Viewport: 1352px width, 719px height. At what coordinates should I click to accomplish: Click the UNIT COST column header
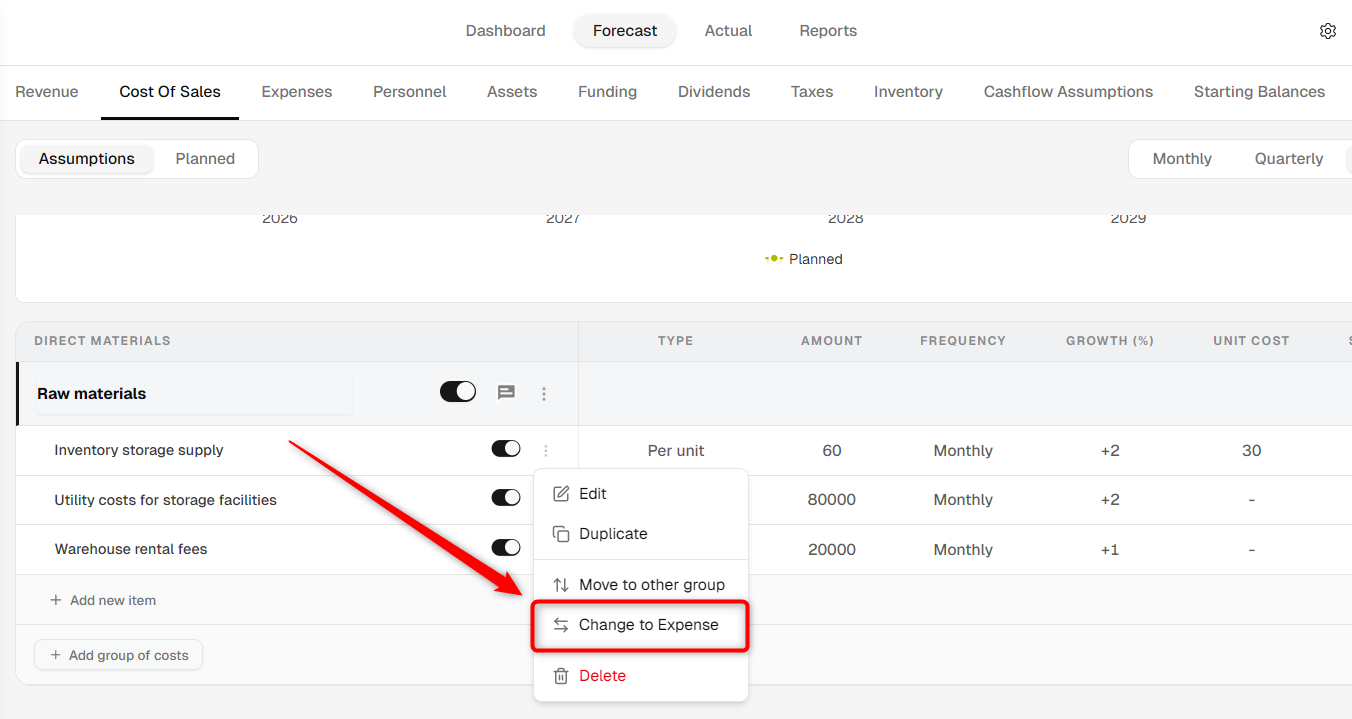(1251, 341)
